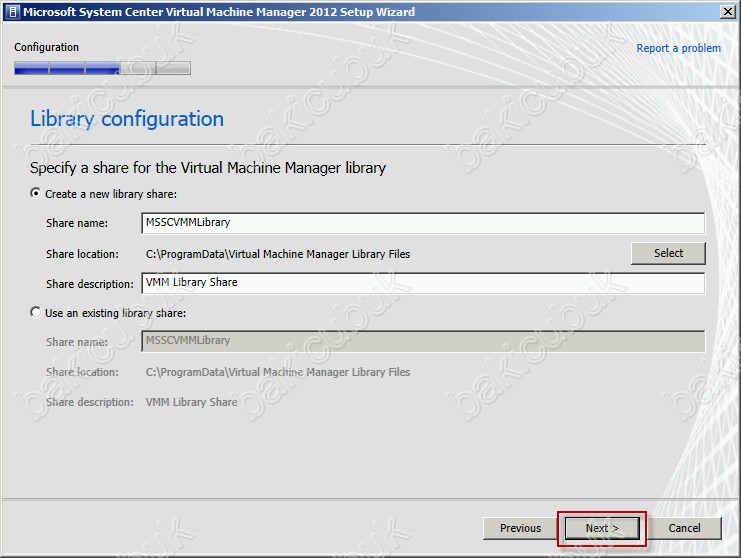Select Create a new library share option

click(x=35, y=194)
